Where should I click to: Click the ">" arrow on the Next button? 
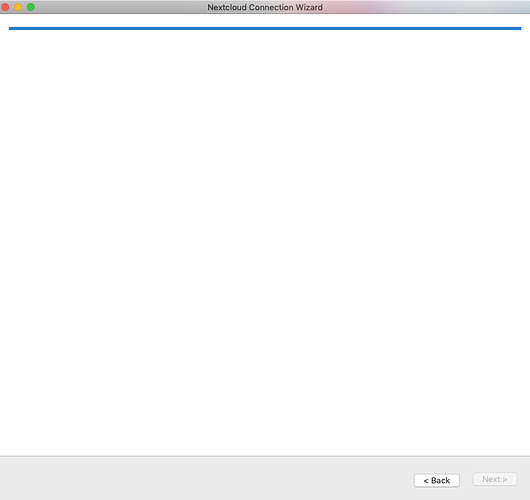pos(505,480)
